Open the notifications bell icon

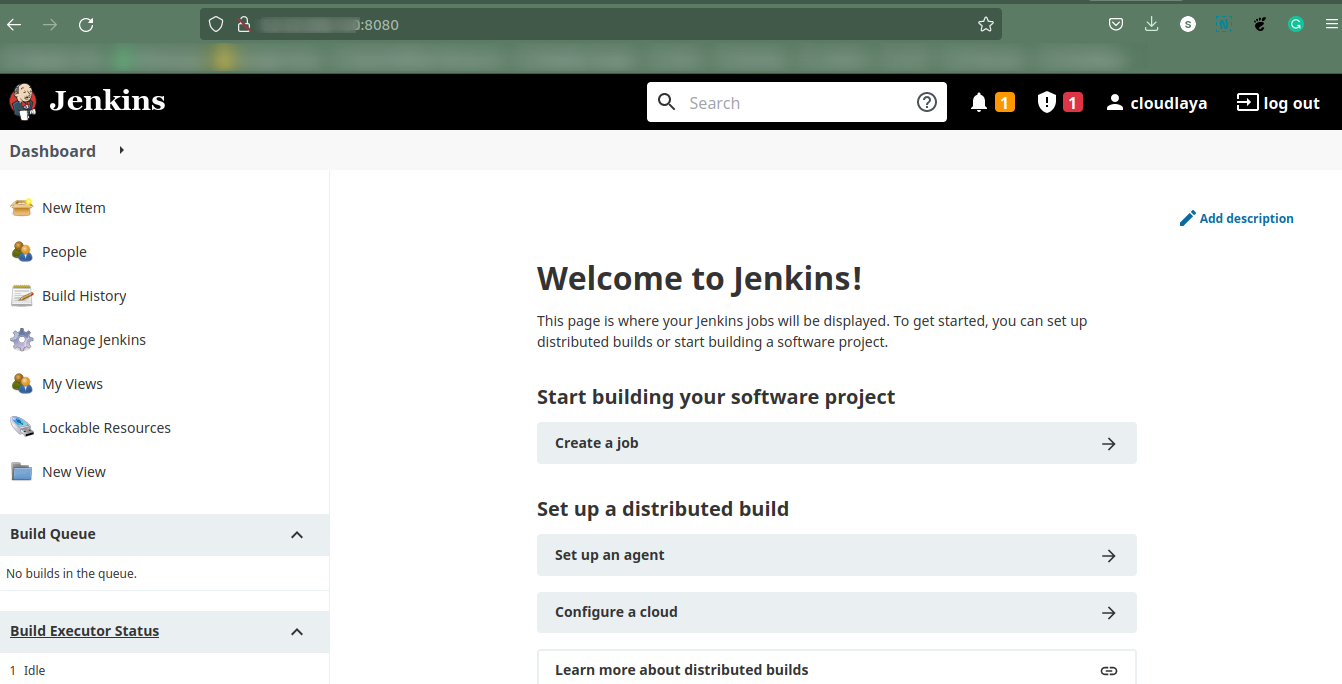point(979,102)
